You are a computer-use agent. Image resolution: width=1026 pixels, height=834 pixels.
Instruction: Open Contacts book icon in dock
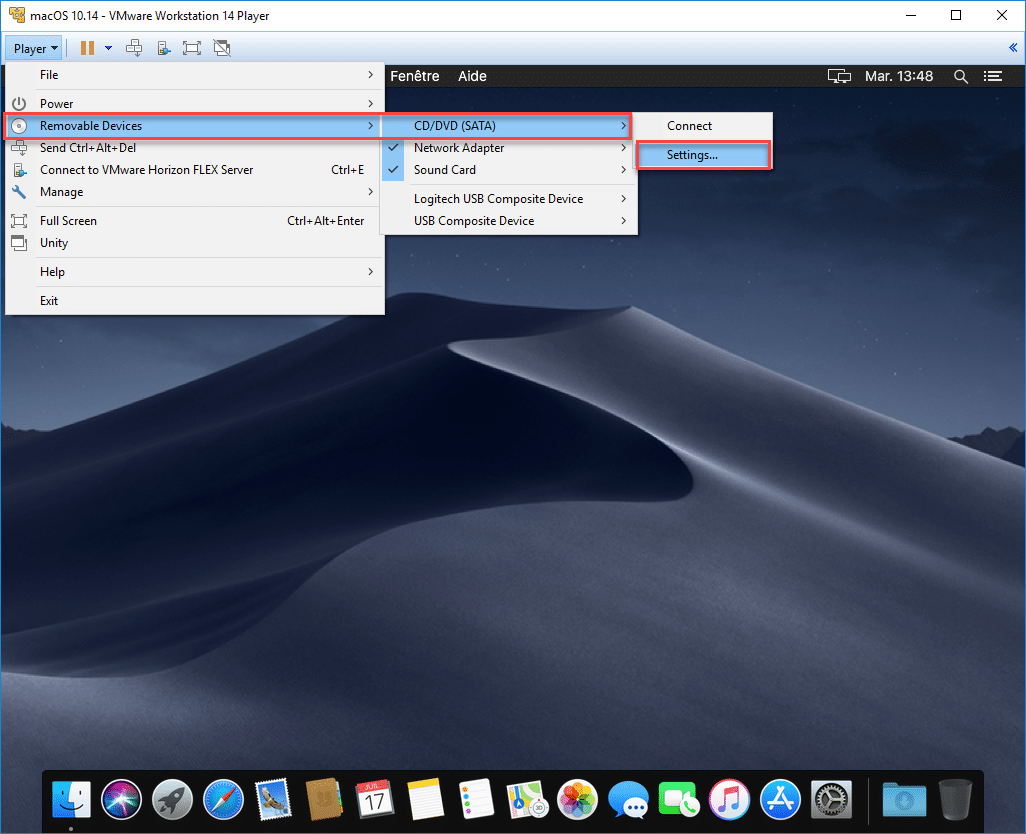tap(324, 799)
